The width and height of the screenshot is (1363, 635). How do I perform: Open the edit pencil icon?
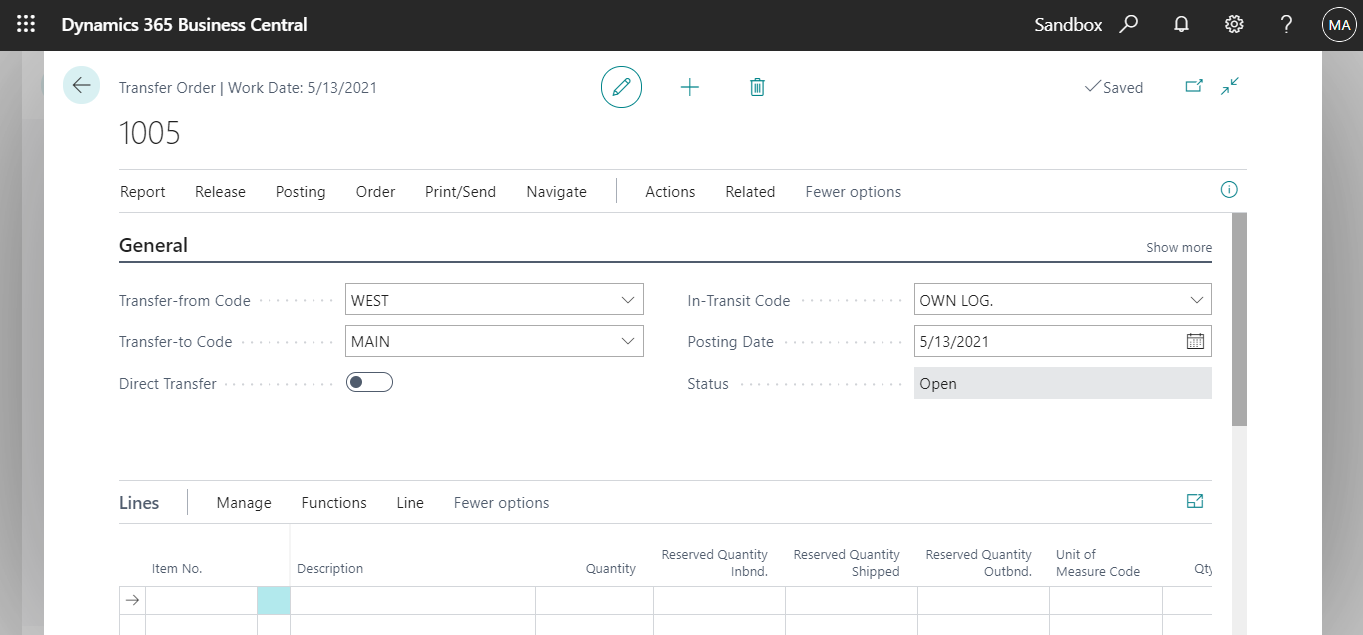pyautogui.click(x=621, y=87)
